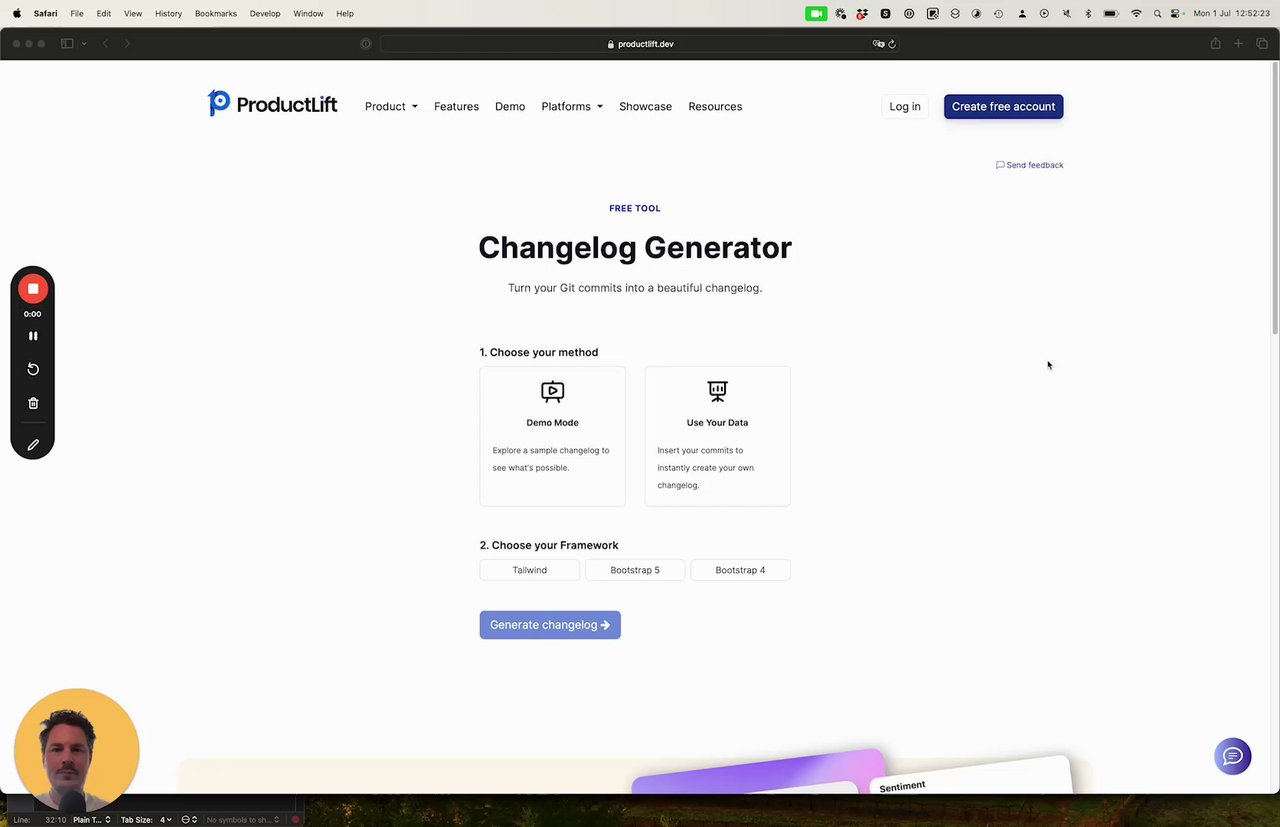This screenshot has height=827, width=1280.
Task: Reload the page in Safari
Action: (891, 44)
